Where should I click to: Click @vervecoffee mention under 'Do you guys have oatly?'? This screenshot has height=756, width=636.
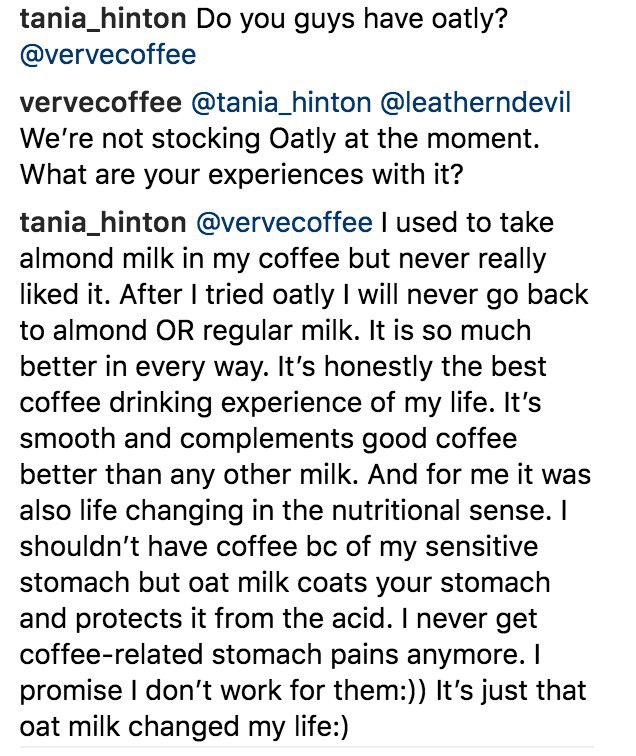108,54
